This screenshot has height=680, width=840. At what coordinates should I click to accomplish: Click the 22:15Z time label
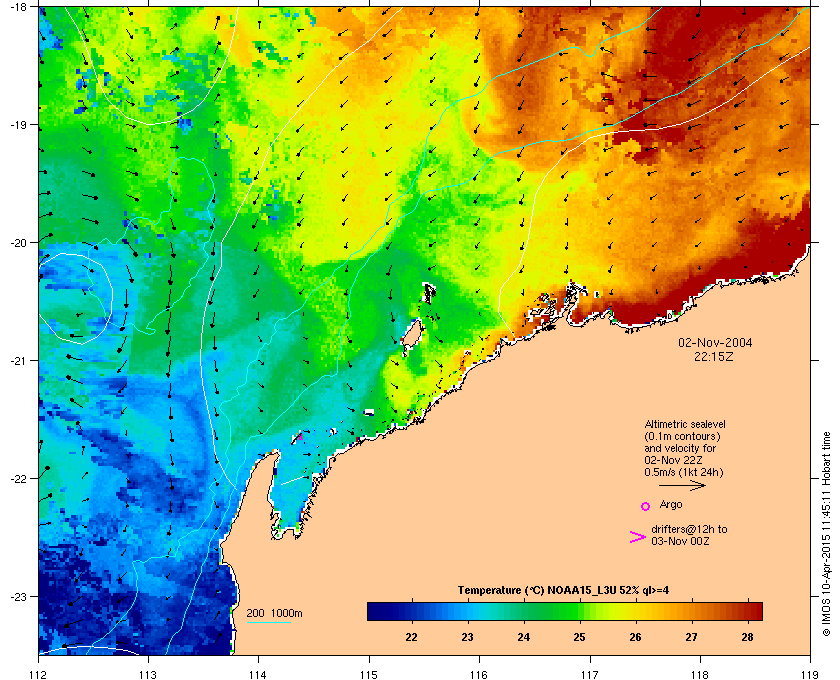point(714,356)
